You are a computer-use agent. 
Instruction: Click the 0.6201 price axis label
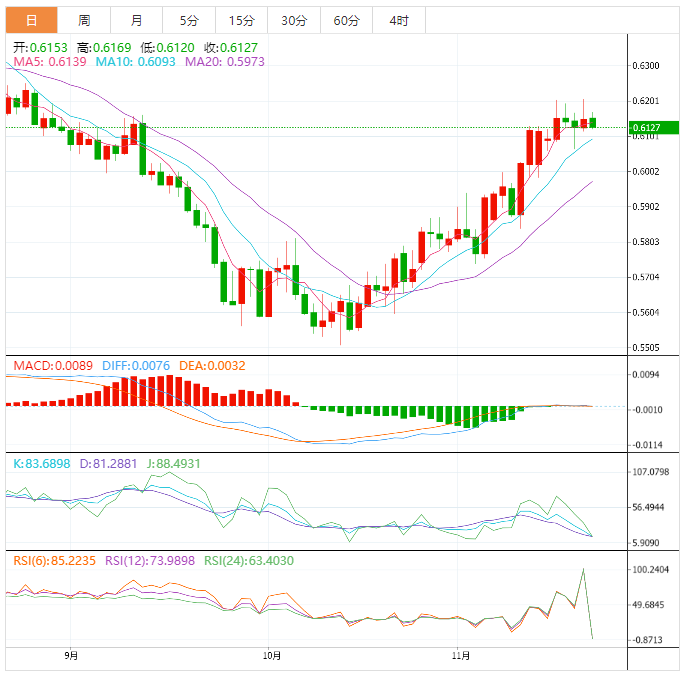(646, 101)
